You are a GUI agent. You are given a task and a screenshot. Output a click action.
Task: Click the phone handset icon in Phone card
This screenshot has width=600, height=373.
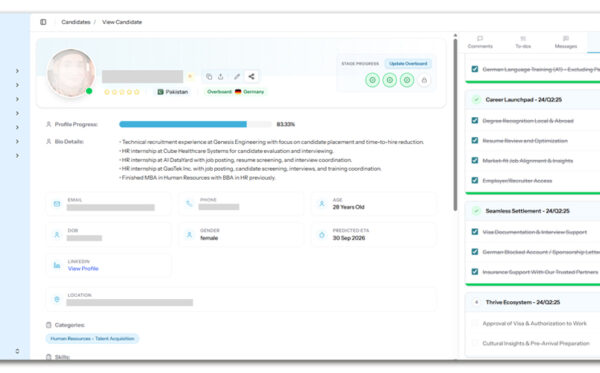pos(189,204)
